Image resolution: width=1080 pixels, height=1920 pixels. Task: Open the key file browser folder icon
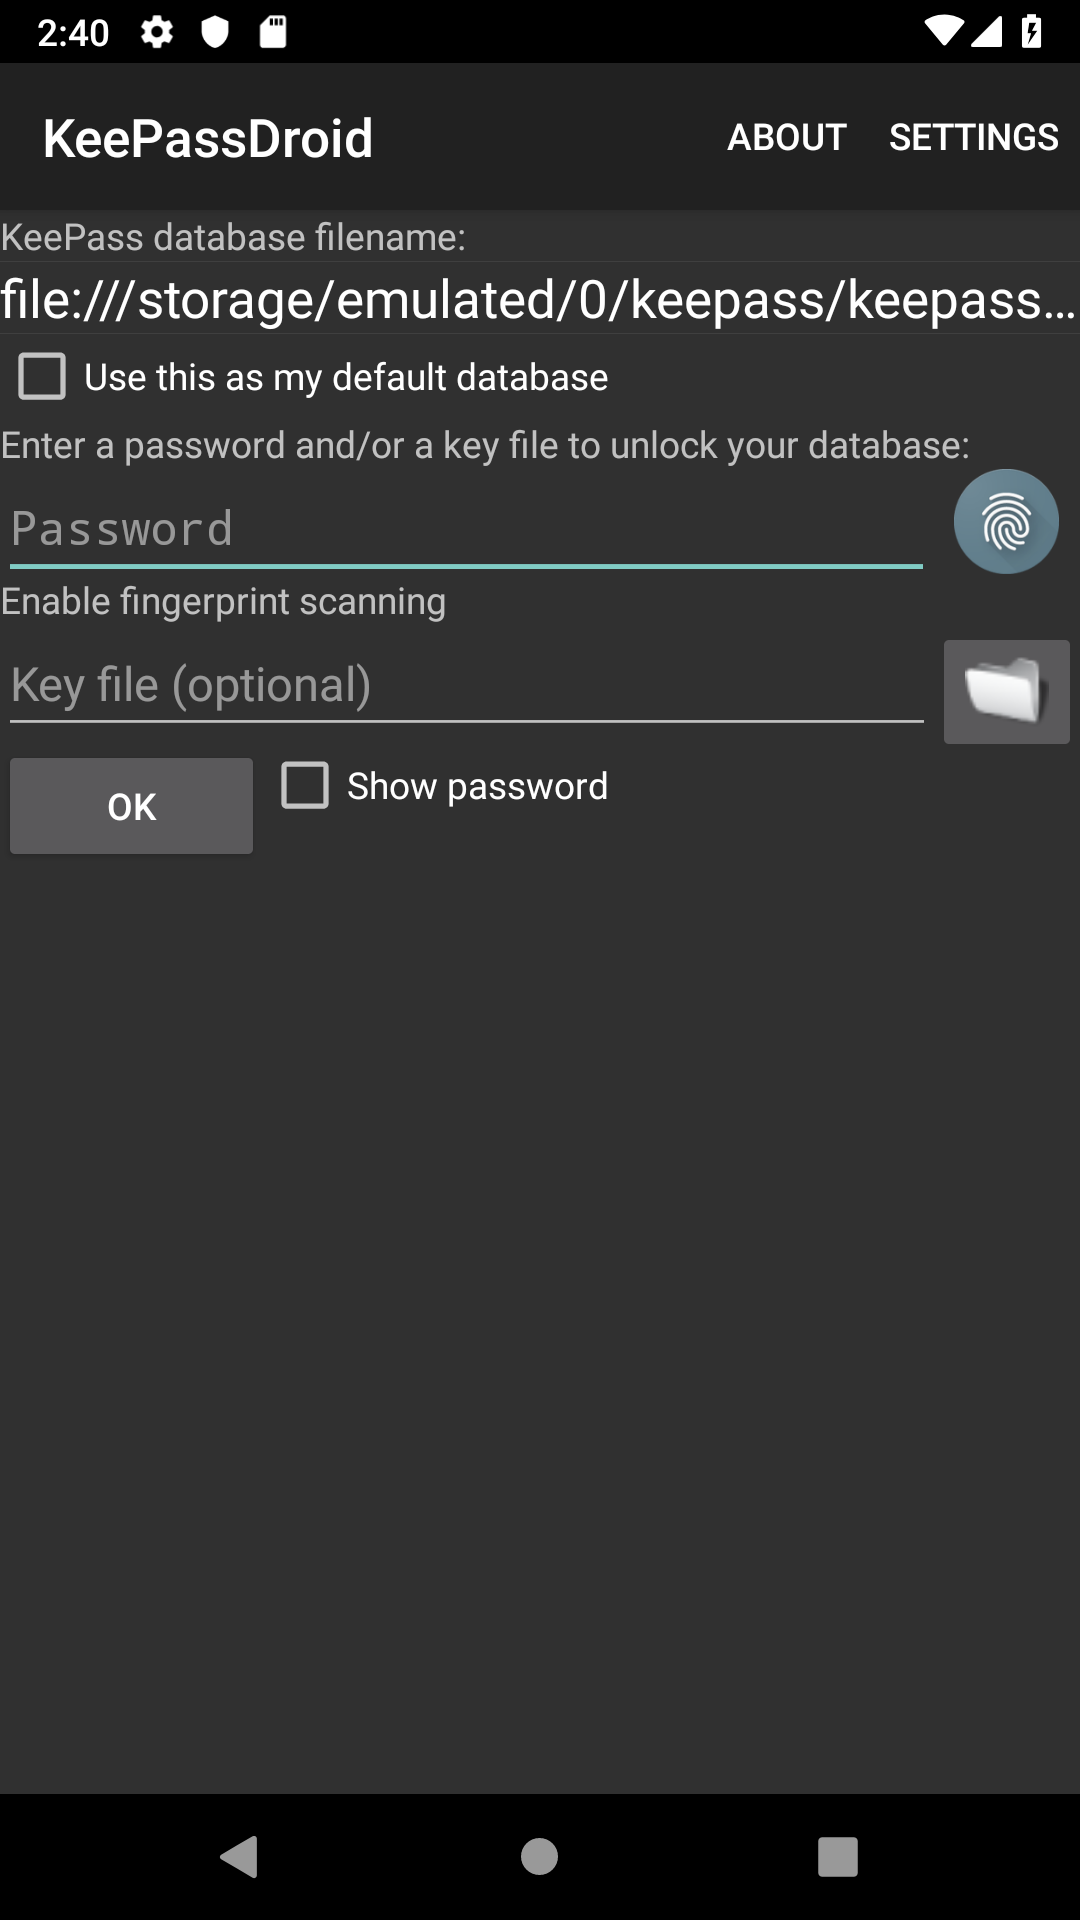pos(1006,692)
